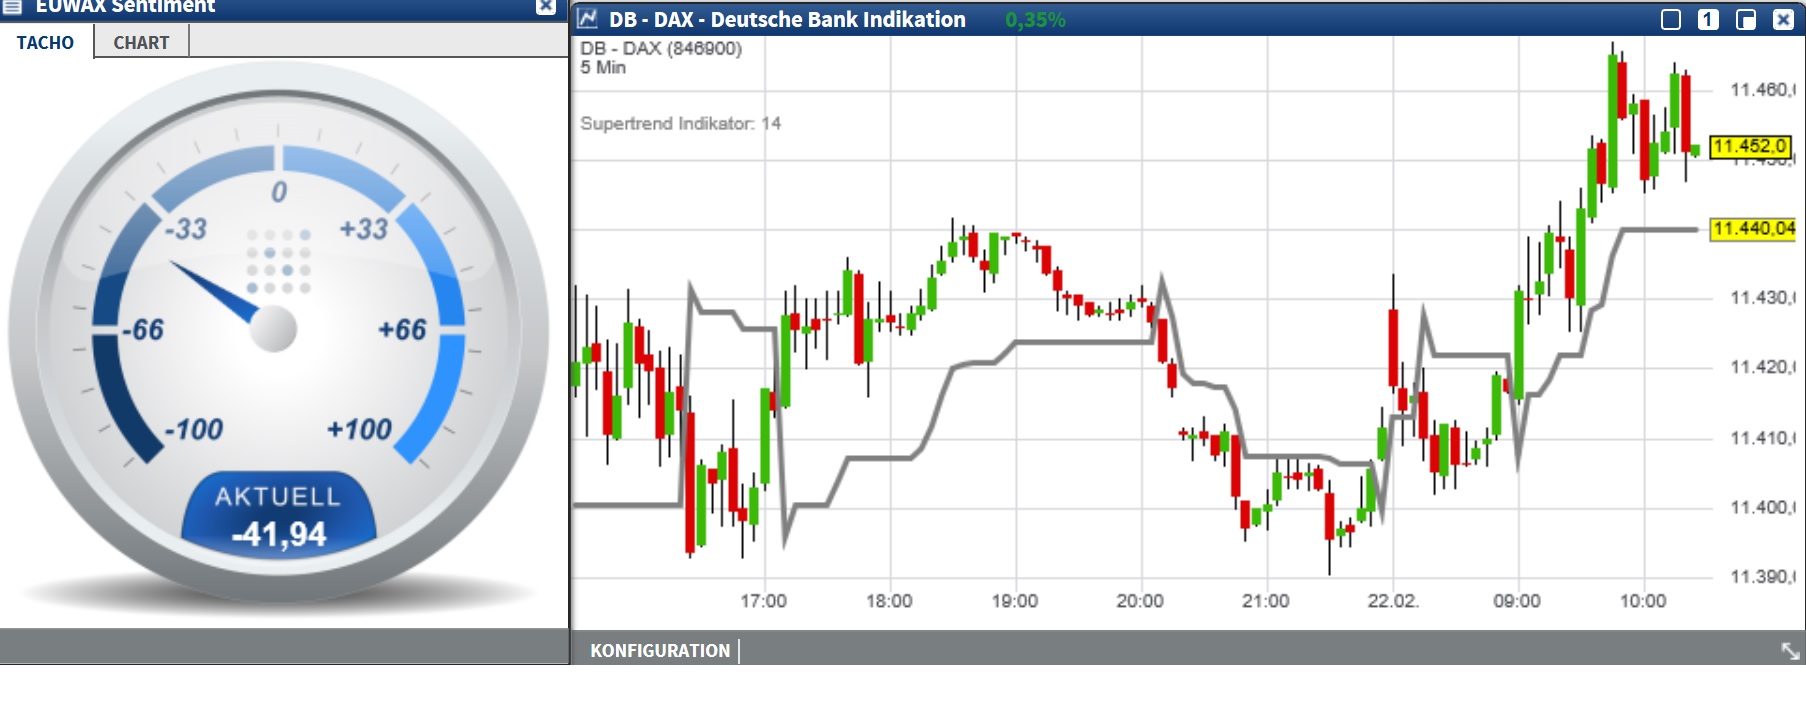Click the yellow 11.452,0 price label
This screenshot has height=701, width=1806.
click(1751, 146)
